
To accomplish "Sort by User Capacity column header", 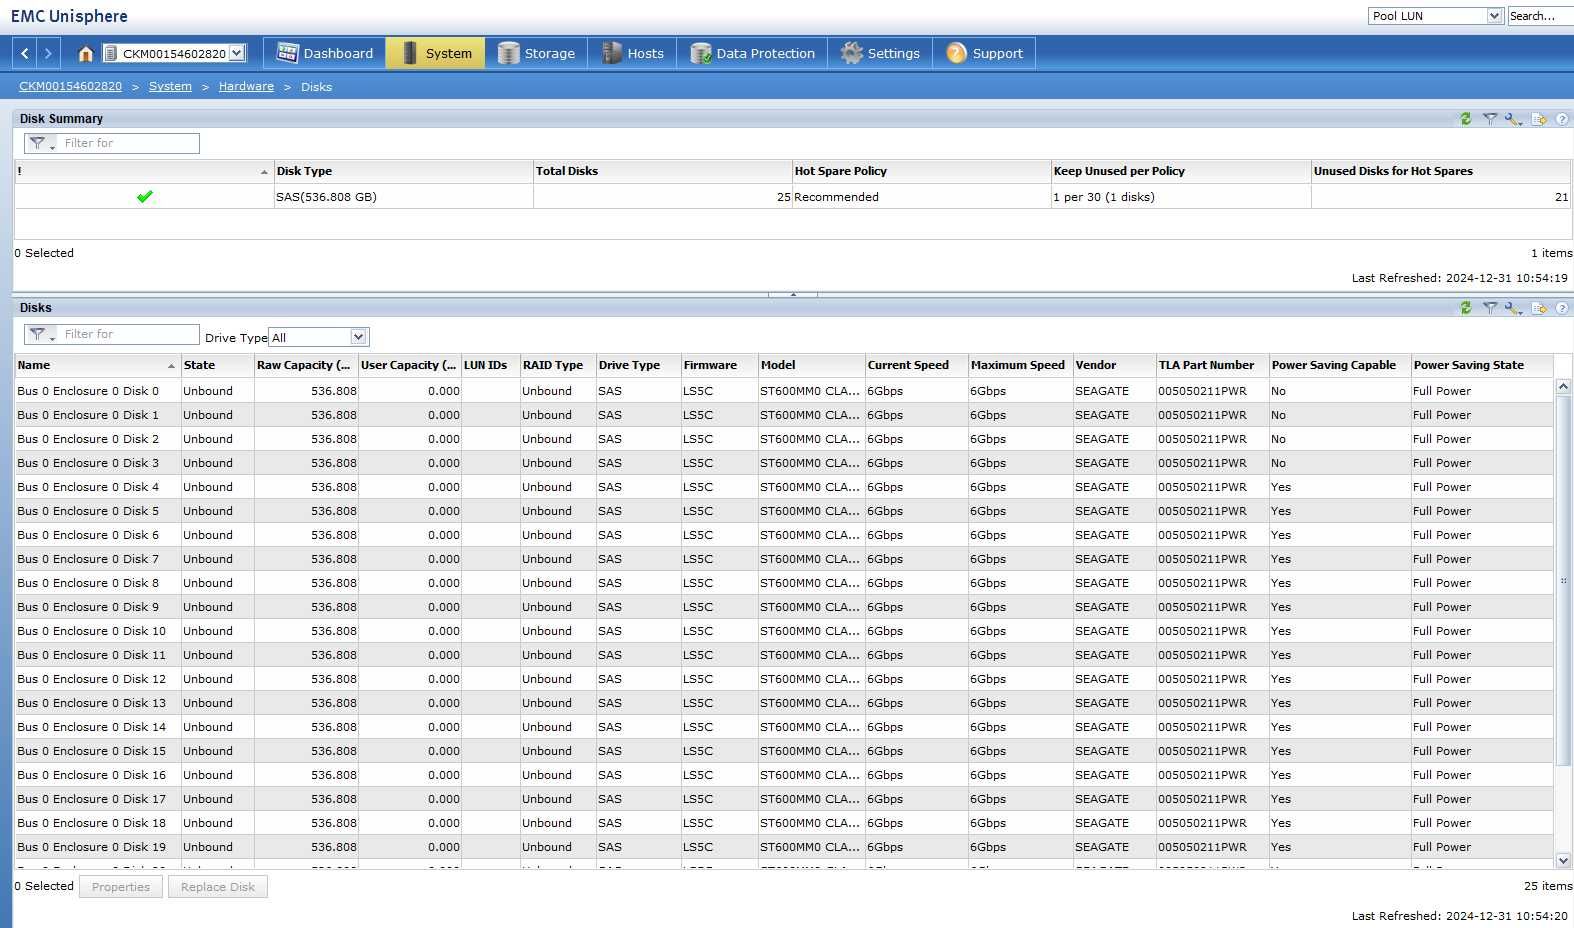I will coord(409,365).
